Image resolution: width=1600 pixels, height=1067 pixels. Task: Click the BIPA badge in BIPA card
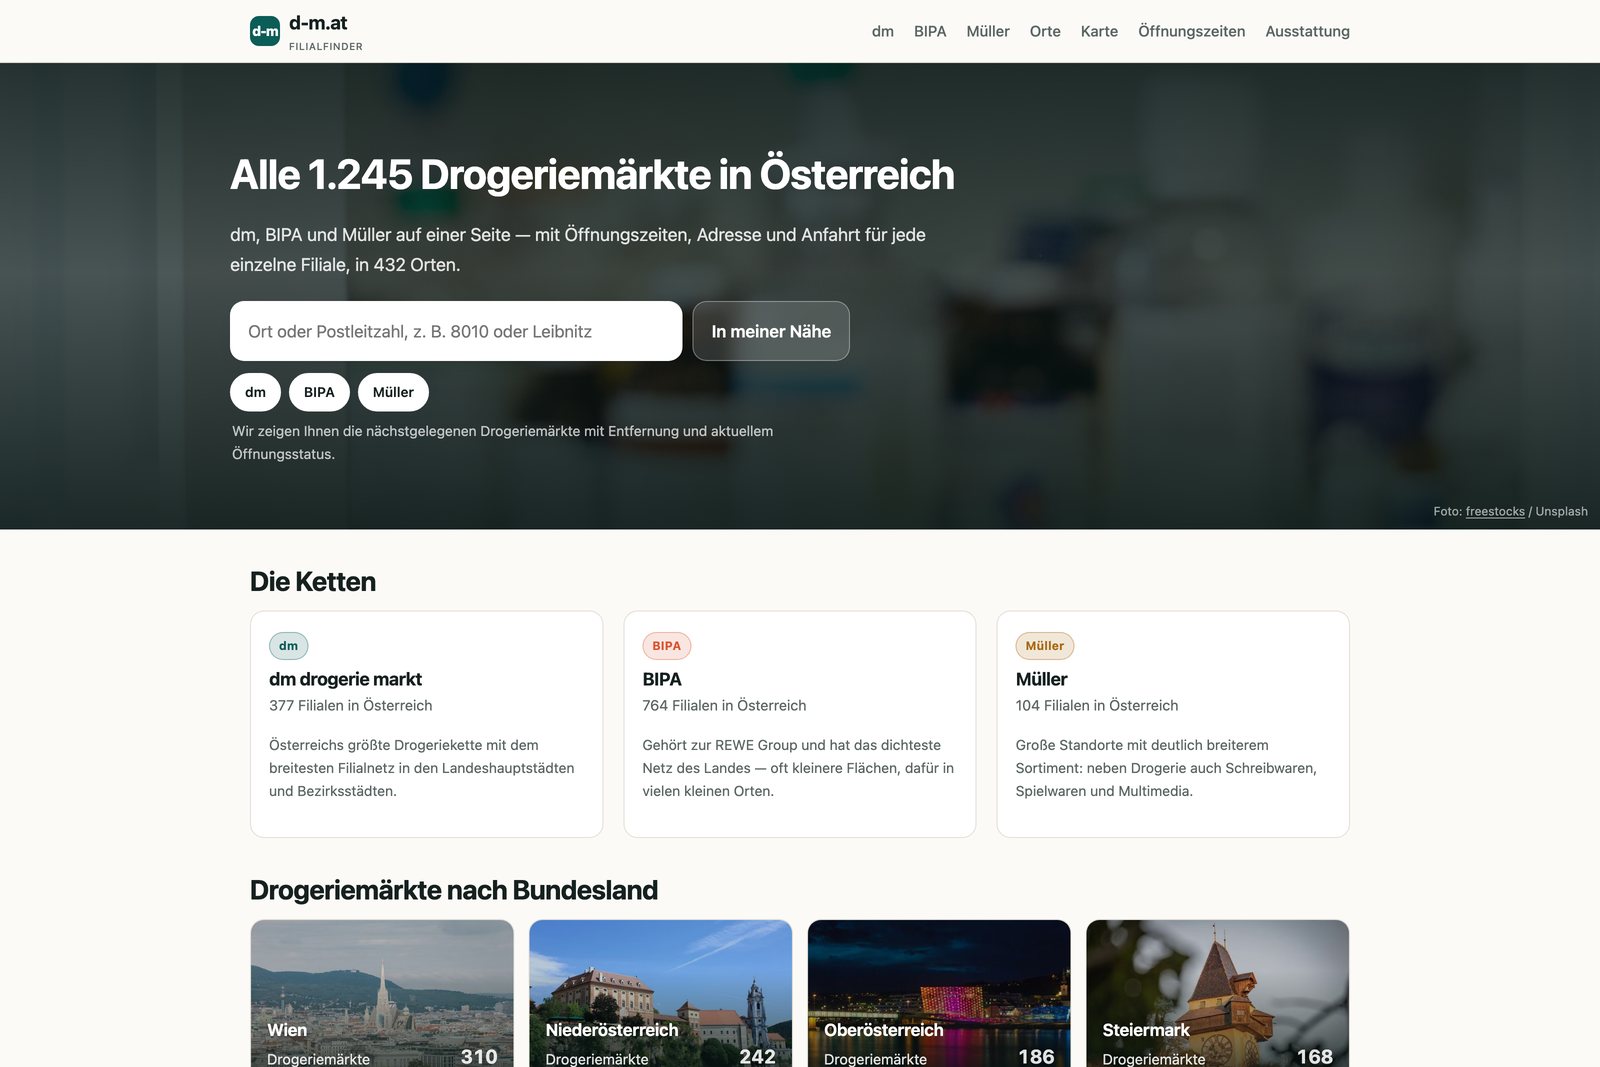point(667,646)
